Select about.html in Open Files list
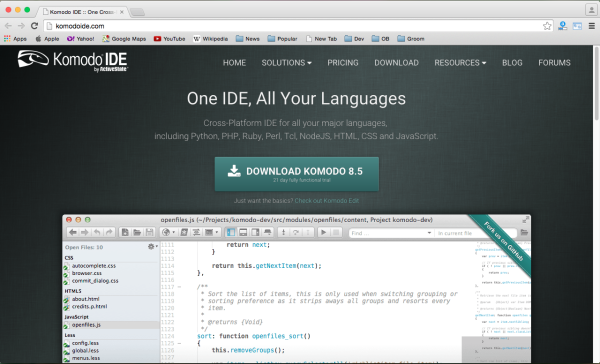Screen dimensions: 600x364 85,299
